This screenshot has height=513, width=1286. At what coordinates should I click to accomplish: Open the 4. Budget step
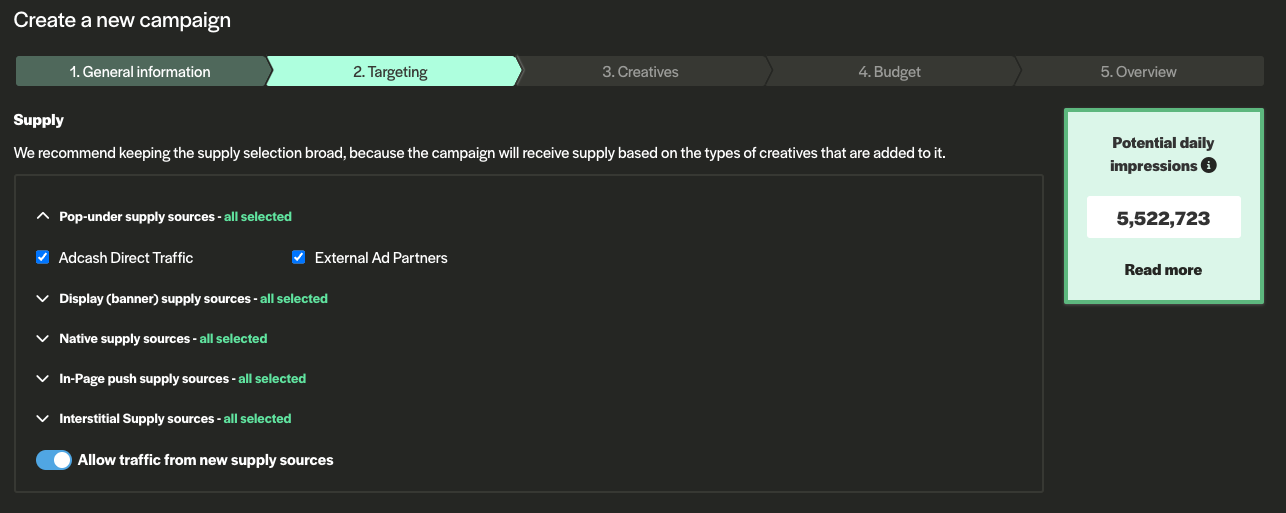889,72
